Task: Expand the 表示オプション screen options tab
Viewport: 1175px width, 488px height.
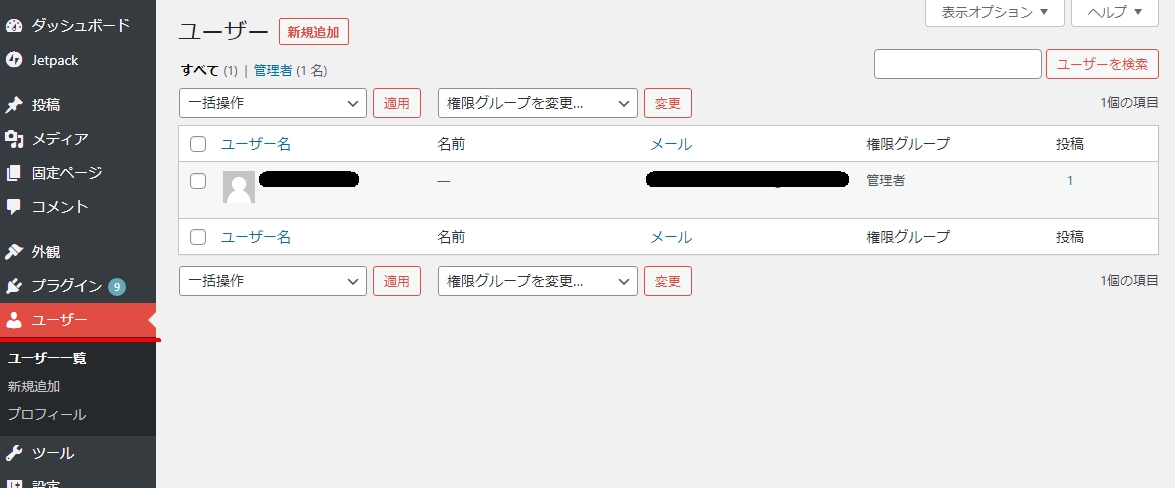Action: pyautogui.click(x=994, y=13)
